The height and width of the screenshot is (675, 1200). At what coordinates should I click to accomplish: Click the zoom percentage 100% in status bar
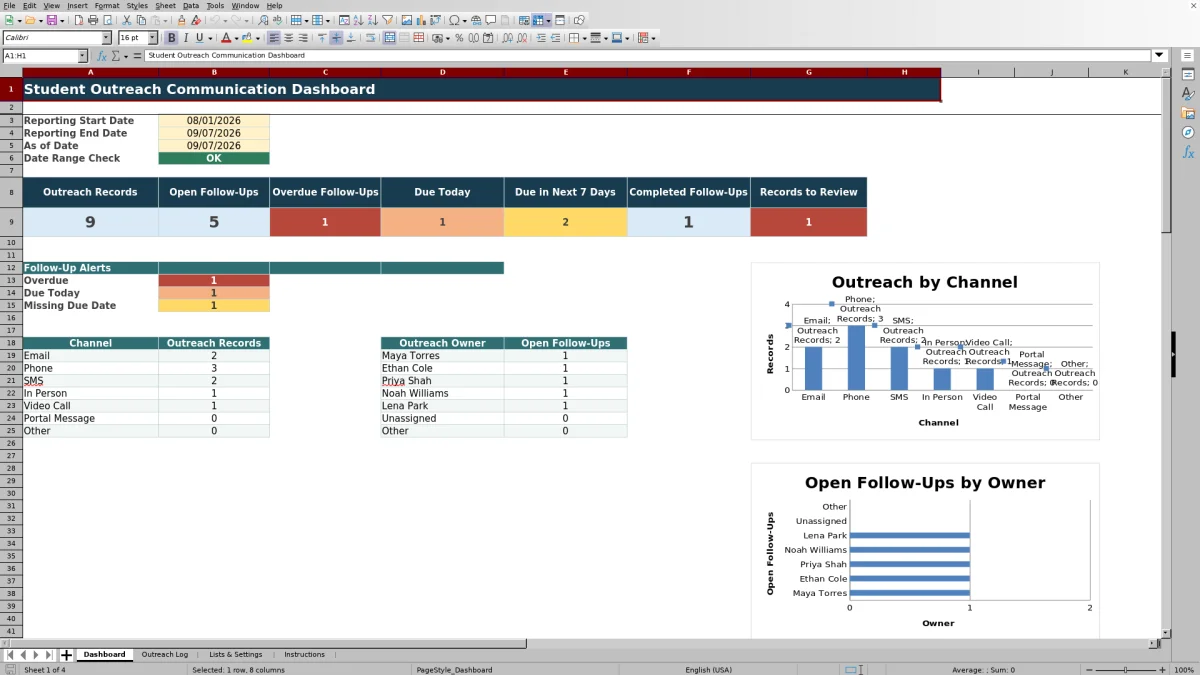(1184, 670)
